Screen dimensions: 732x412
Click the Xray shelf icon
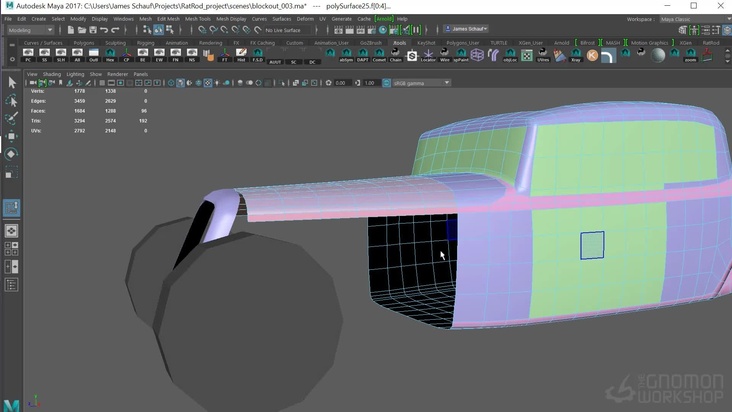(576, 56)
